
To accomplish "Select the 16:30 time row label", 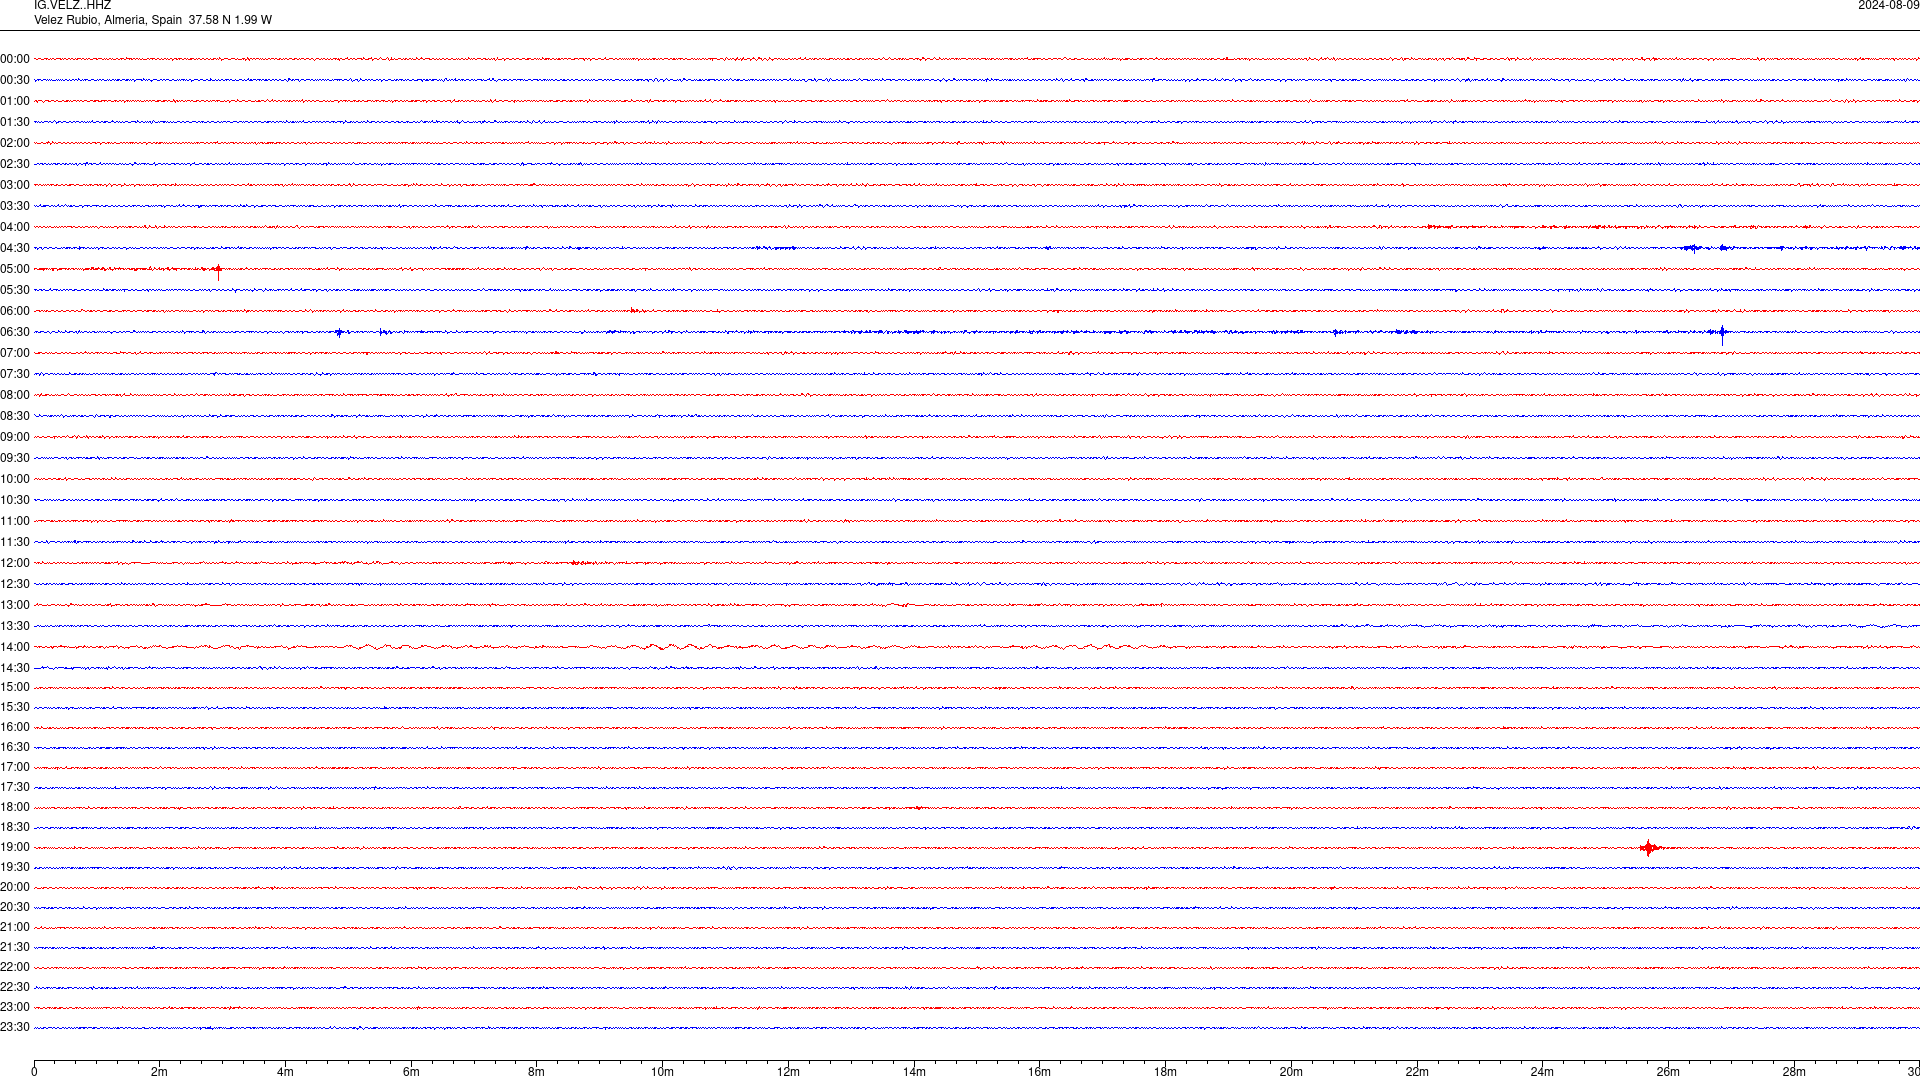I will coord(15,747).
